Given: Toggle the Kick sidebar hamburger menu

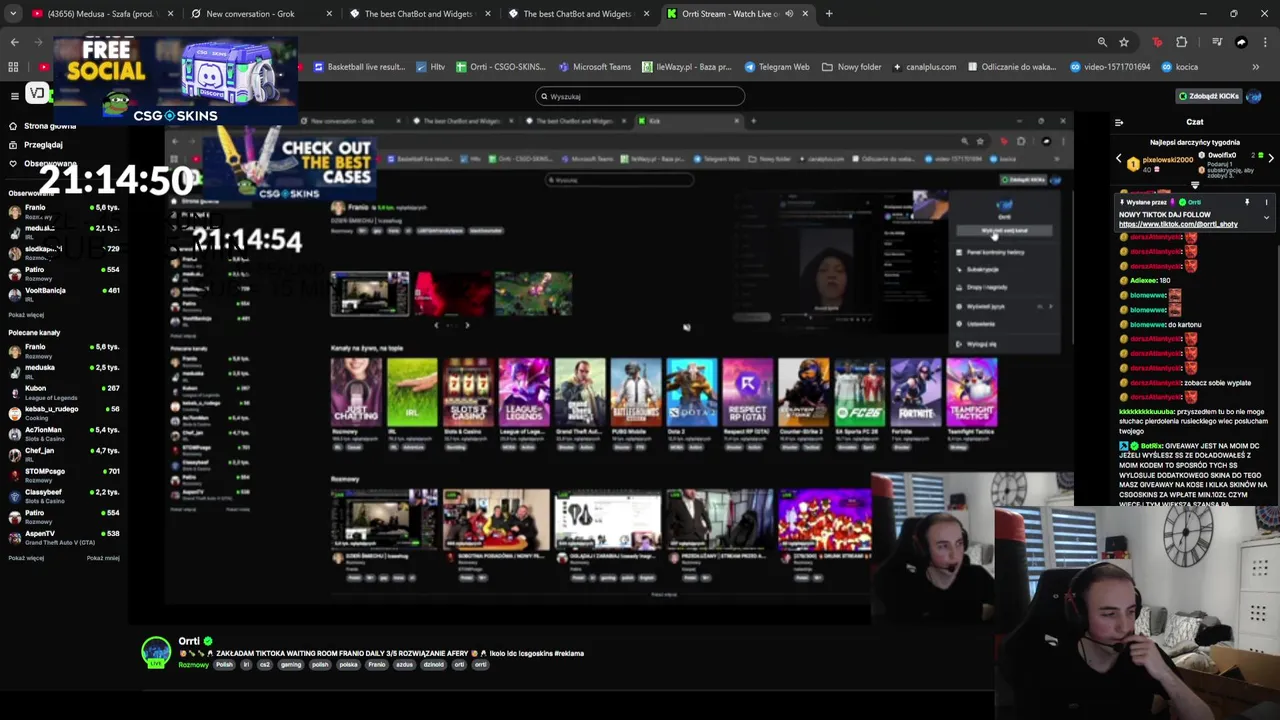Looking at the screenshot, I should coord(14,96).
